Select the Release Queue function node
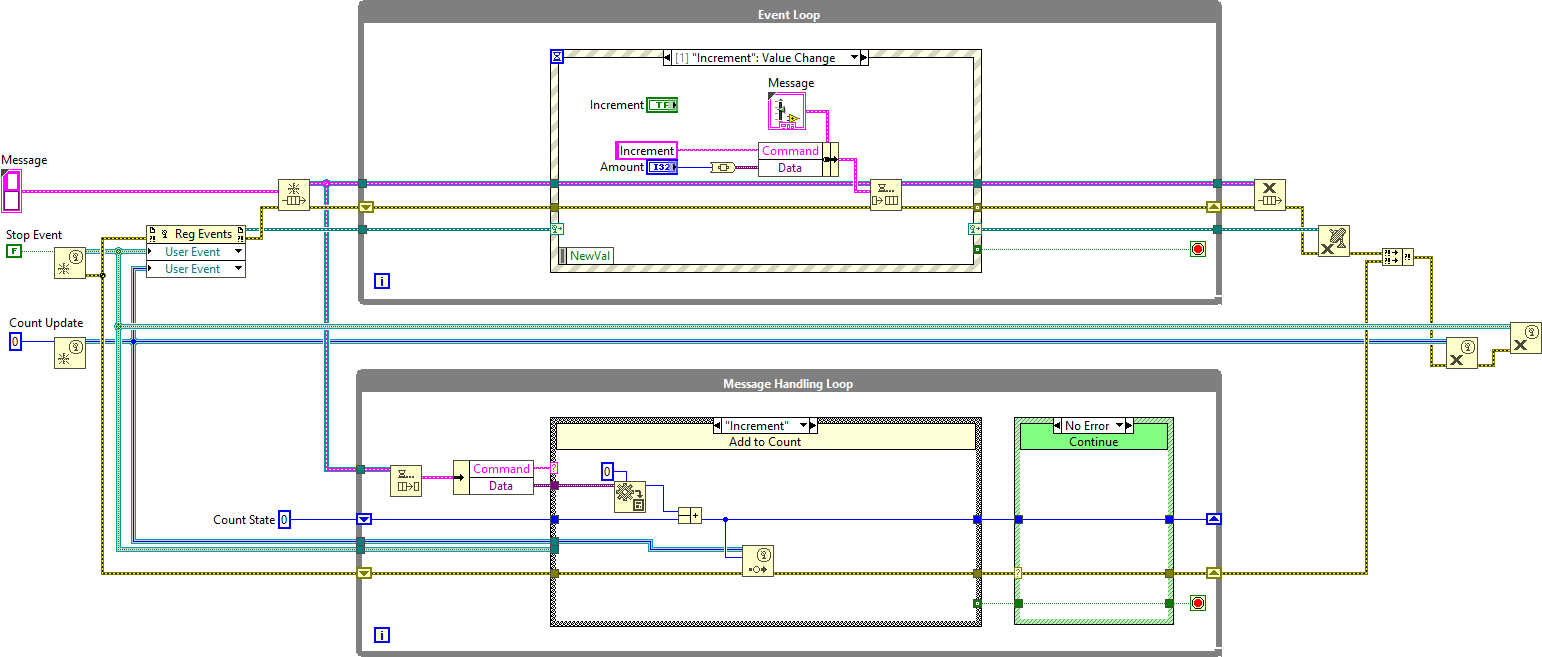The height and width of the screenshot is (657, 1542). [x=1270, y=195]
